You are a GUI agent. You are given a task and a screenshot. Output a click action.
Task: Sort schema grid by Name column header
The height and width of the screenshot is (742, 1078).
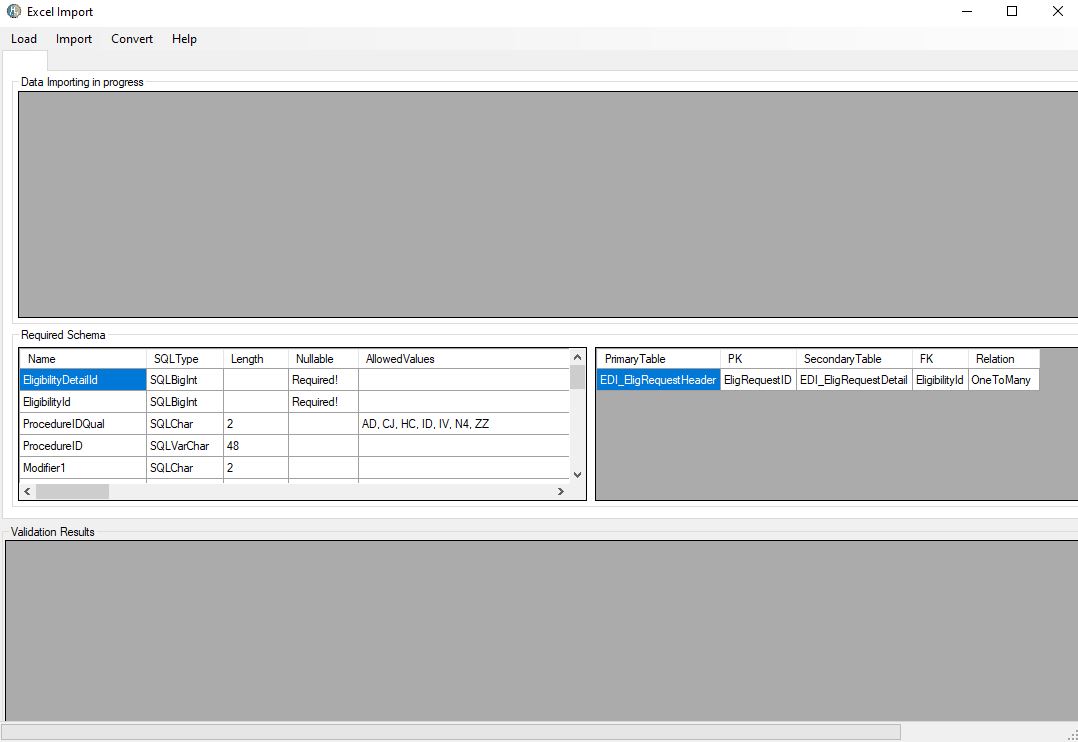pyautogui.click(x=82, y=359)
